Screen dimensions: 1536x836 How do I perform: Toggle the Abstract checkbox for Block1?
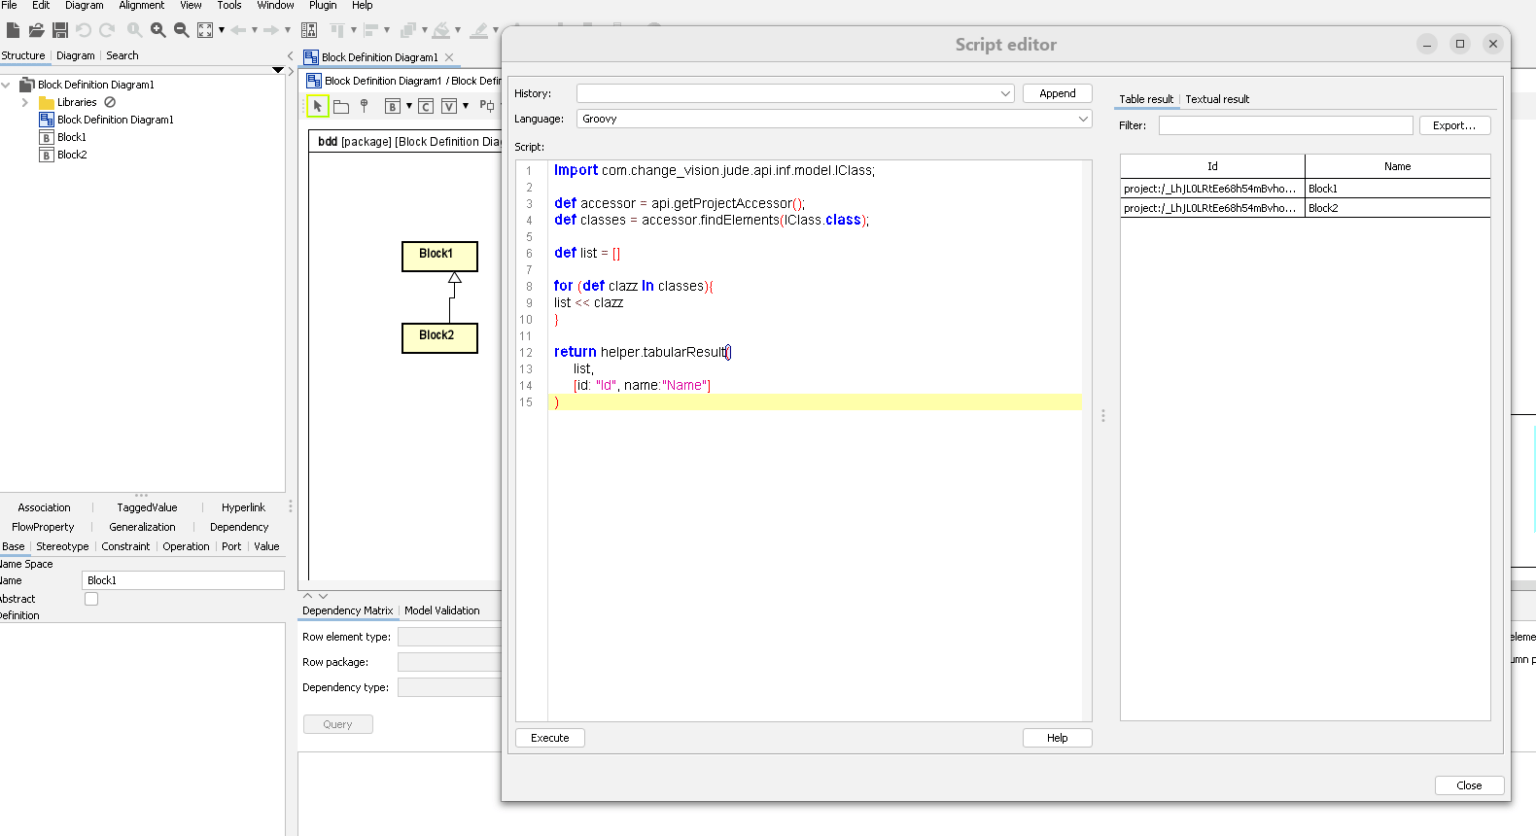tap(90, 598)
